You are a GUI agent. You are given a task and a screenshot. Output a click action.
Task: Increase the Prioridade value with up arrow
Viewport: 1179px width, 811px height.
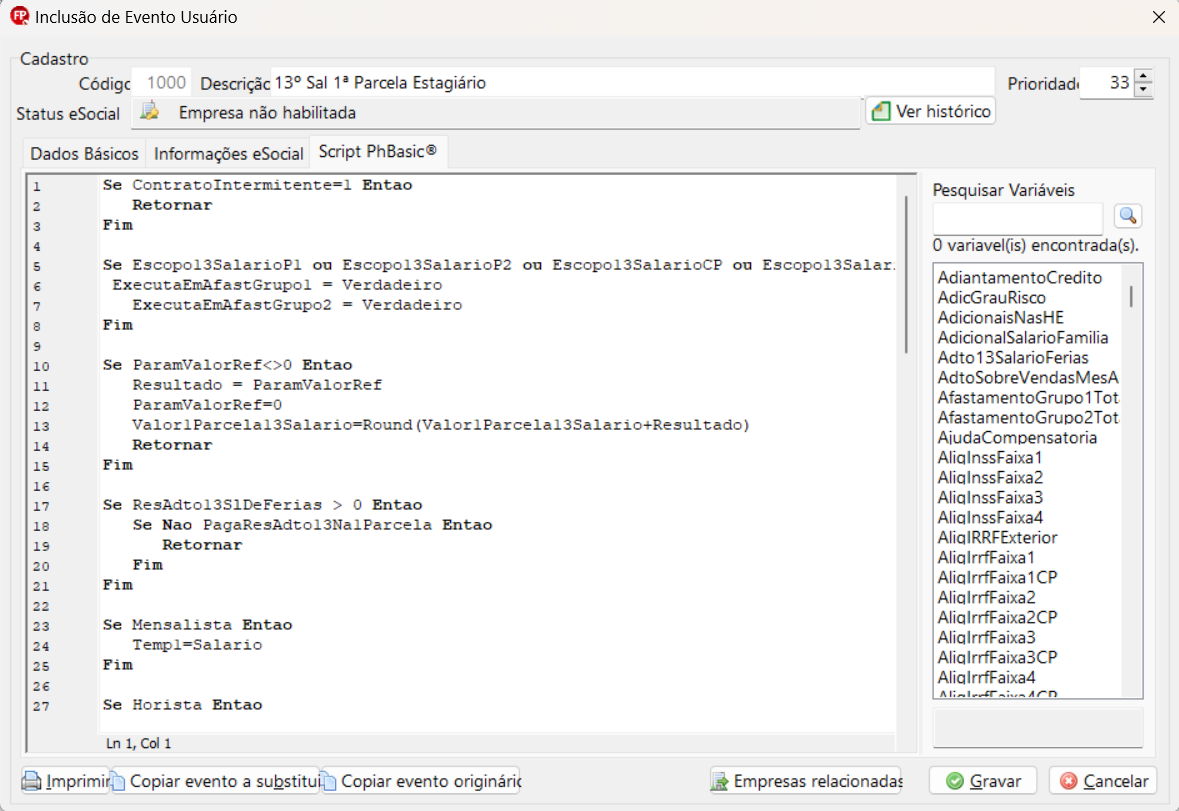[x=1144, y=76]
